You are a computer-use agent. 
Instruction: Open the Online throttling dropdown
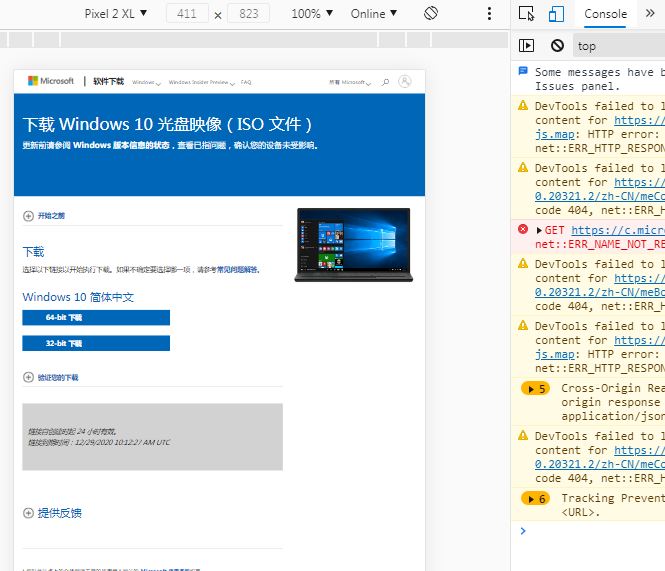coord(374,14)
